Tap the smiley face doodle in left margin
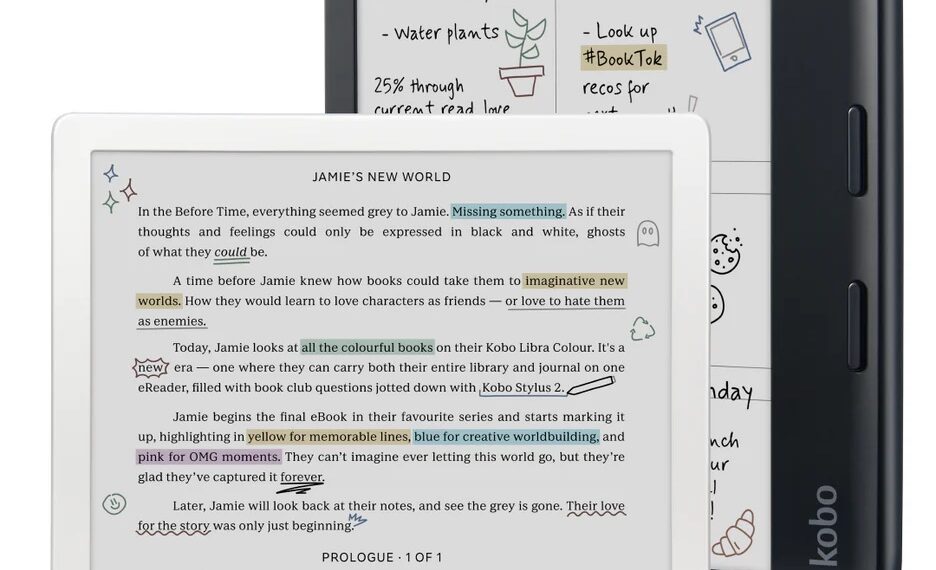 (114, 504)
